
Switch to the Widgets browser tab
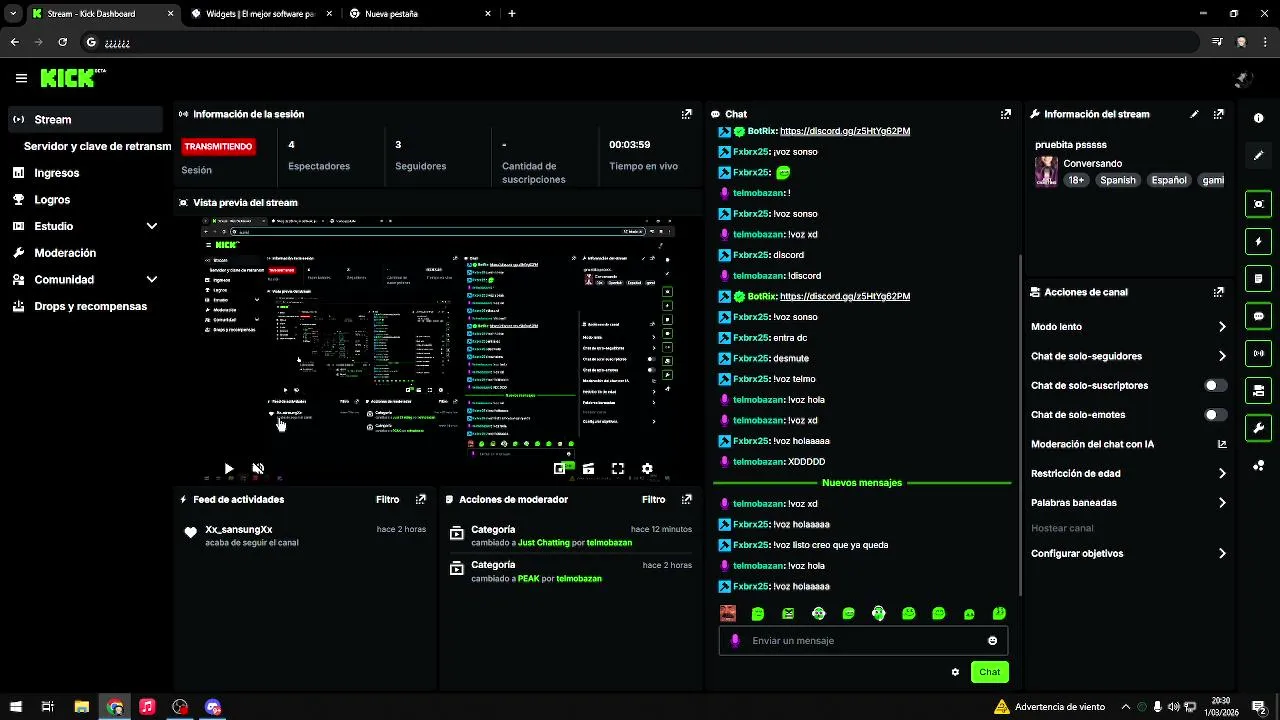[x=260, y=14]
